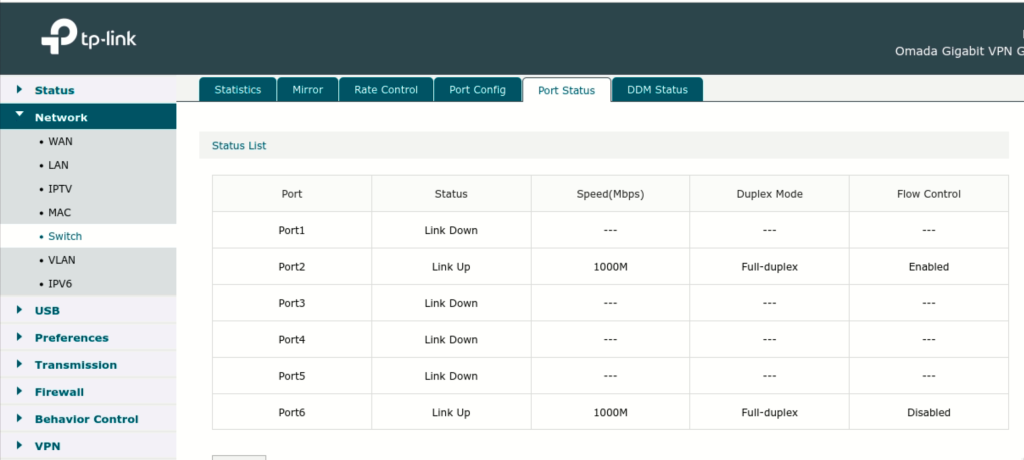
Task: Click the Flow Control column header
Action: (x=929, y=193)
